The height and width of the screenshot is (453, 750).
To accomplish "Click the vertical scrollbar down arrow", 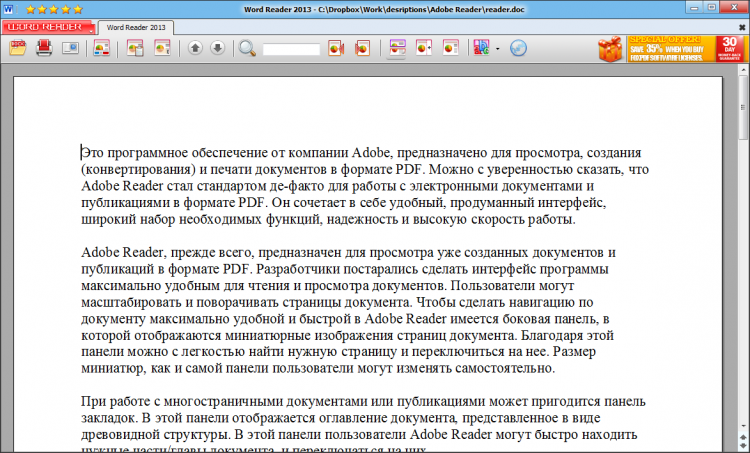I will (744, 426).
